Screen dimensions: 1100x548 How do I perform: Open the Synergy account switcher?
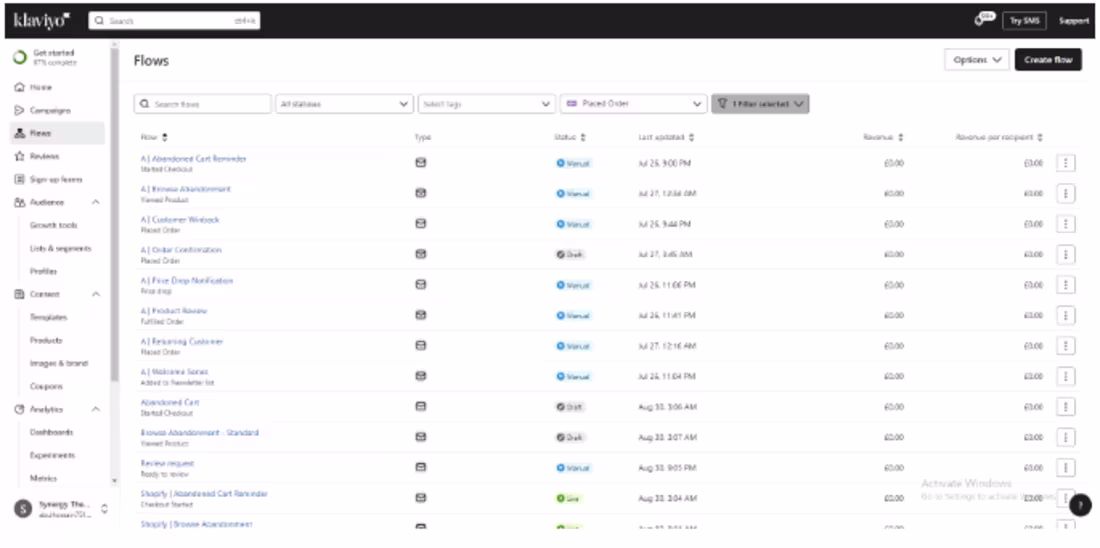pos(62,509)
